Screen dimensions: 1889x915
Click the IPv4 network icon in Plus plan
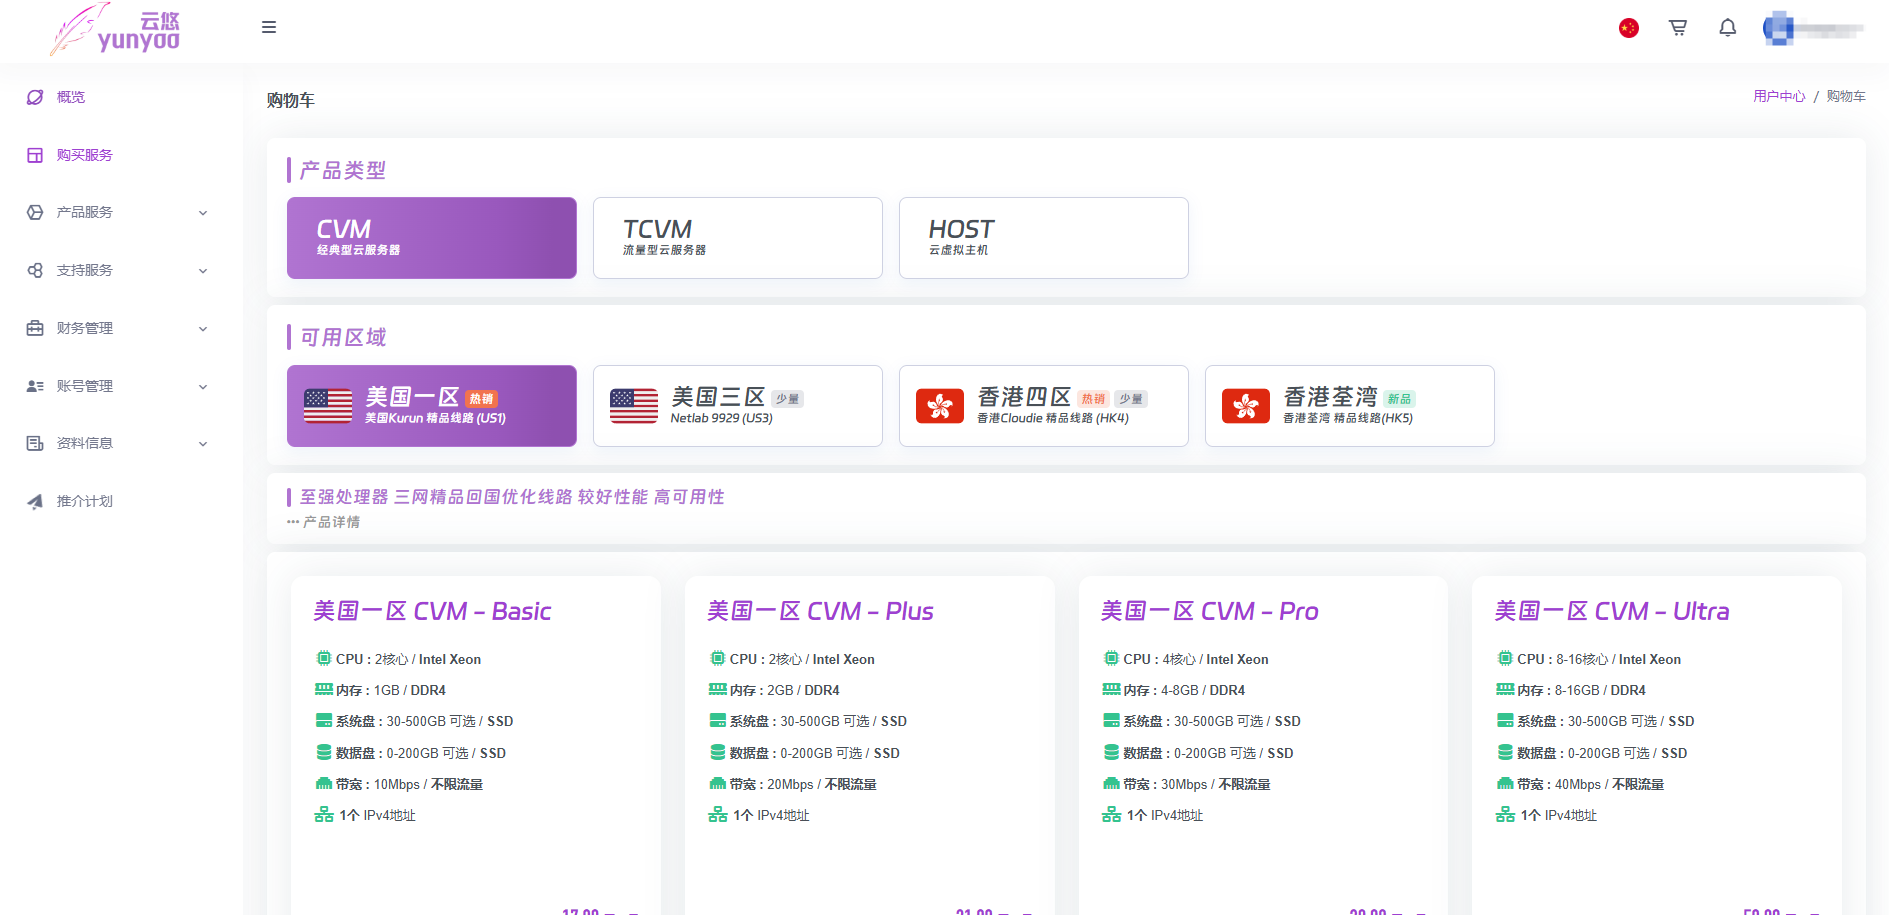pyautogui.click(x=718, y=815)
